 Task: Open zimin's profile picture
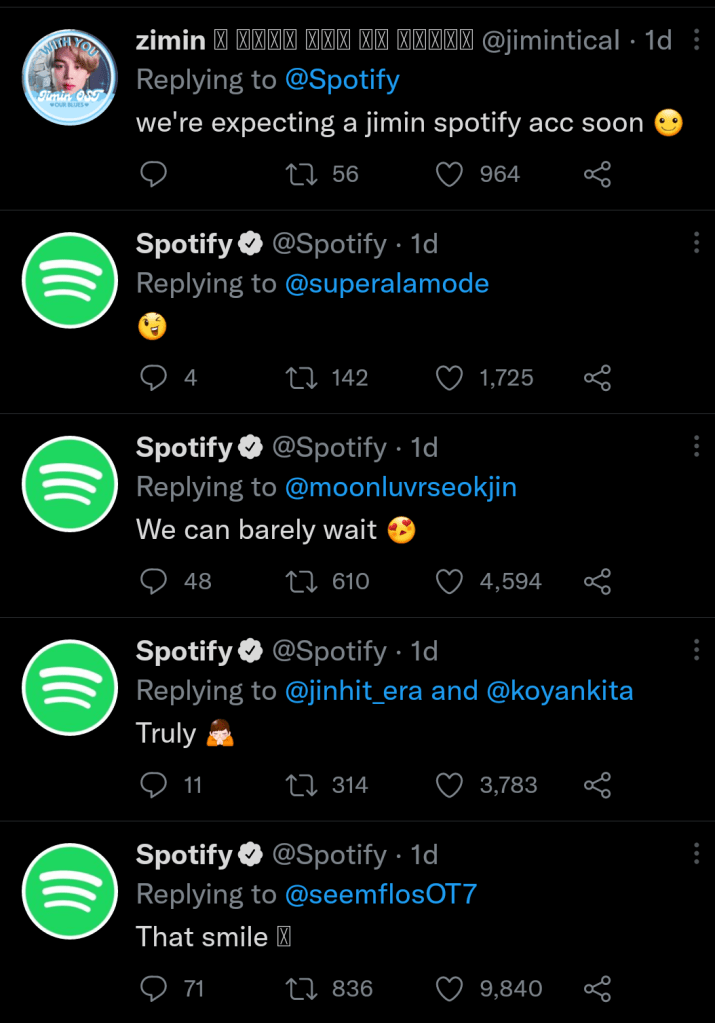(70, 77)
